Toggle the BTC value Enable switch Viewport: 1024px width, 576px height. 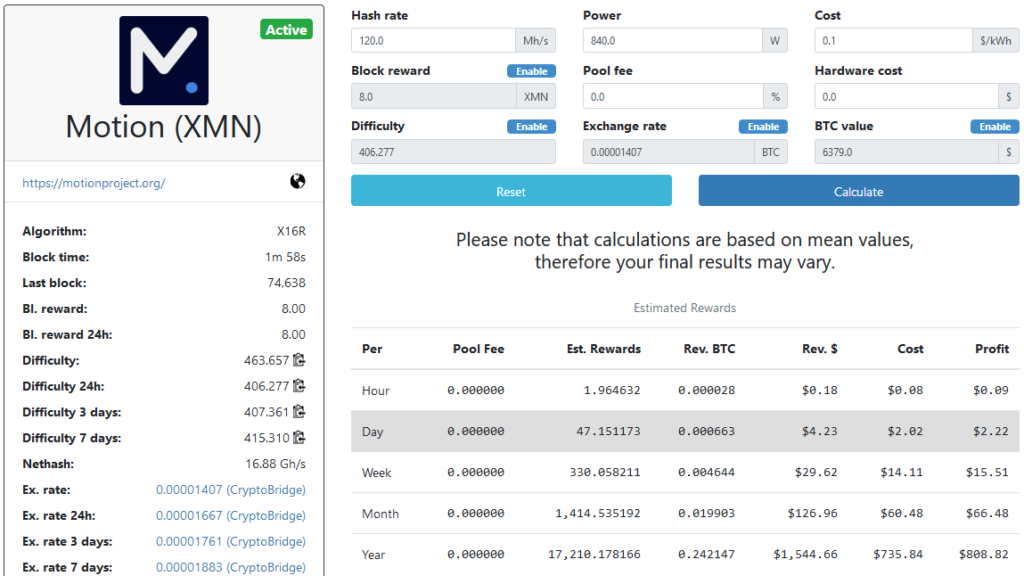(x=994, y=126)
